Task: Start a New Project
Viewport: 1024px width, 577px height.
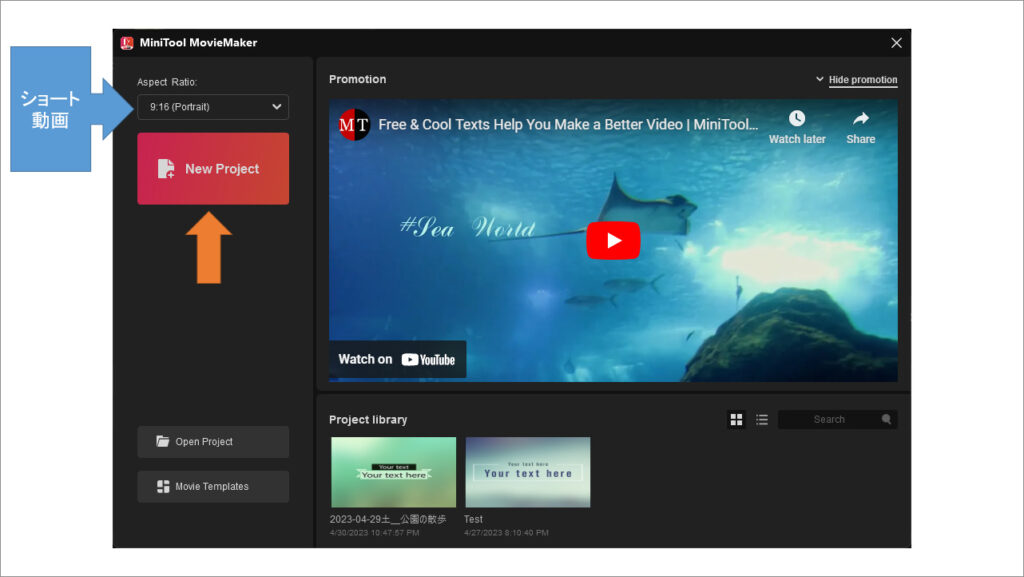Action: click(x=212, y=168)
